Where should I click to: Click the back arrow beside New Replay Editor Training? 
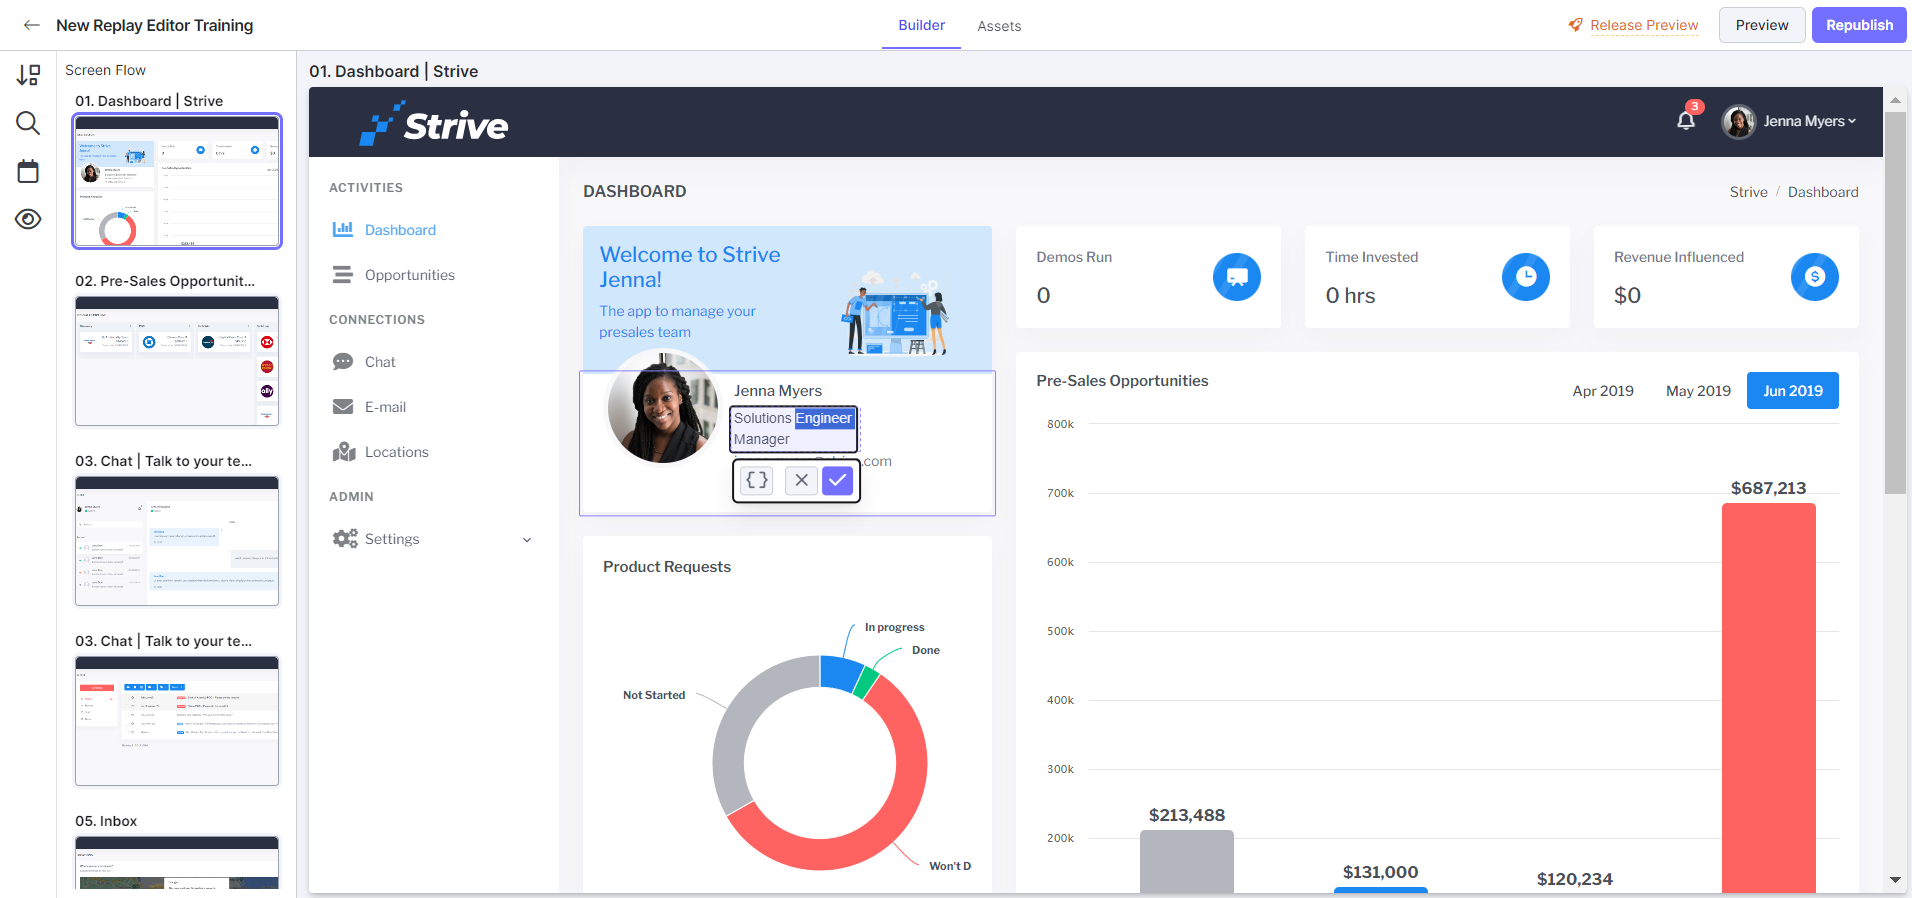pos(32,25)
